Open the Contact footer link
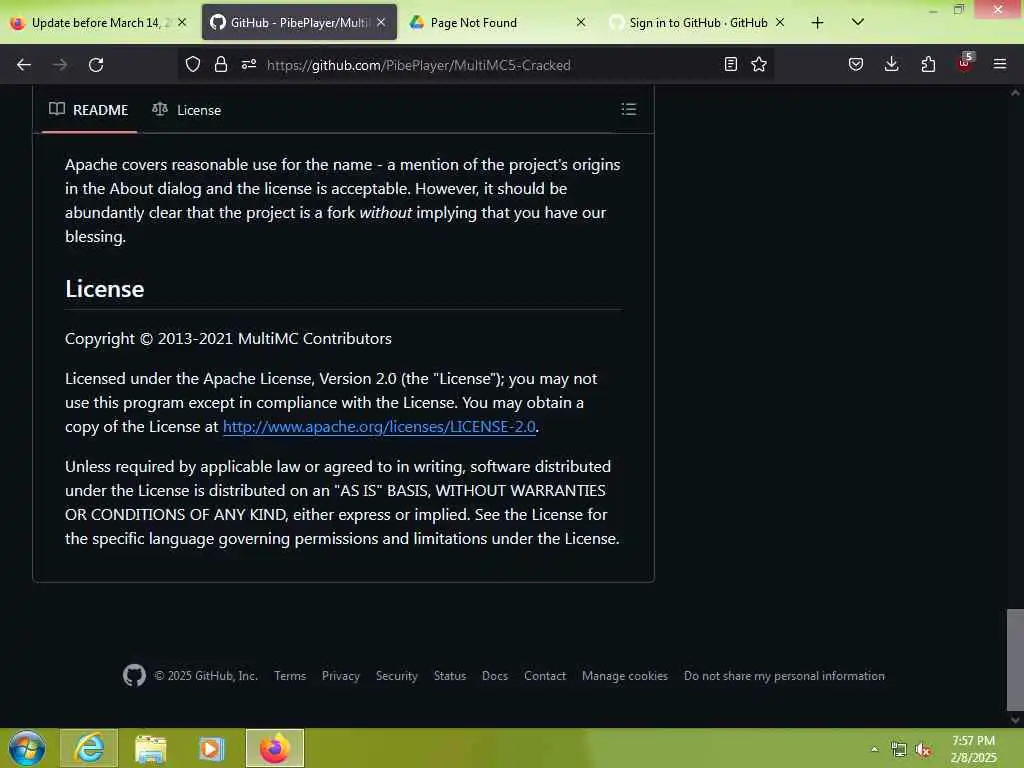 click(x=545, y=676)
